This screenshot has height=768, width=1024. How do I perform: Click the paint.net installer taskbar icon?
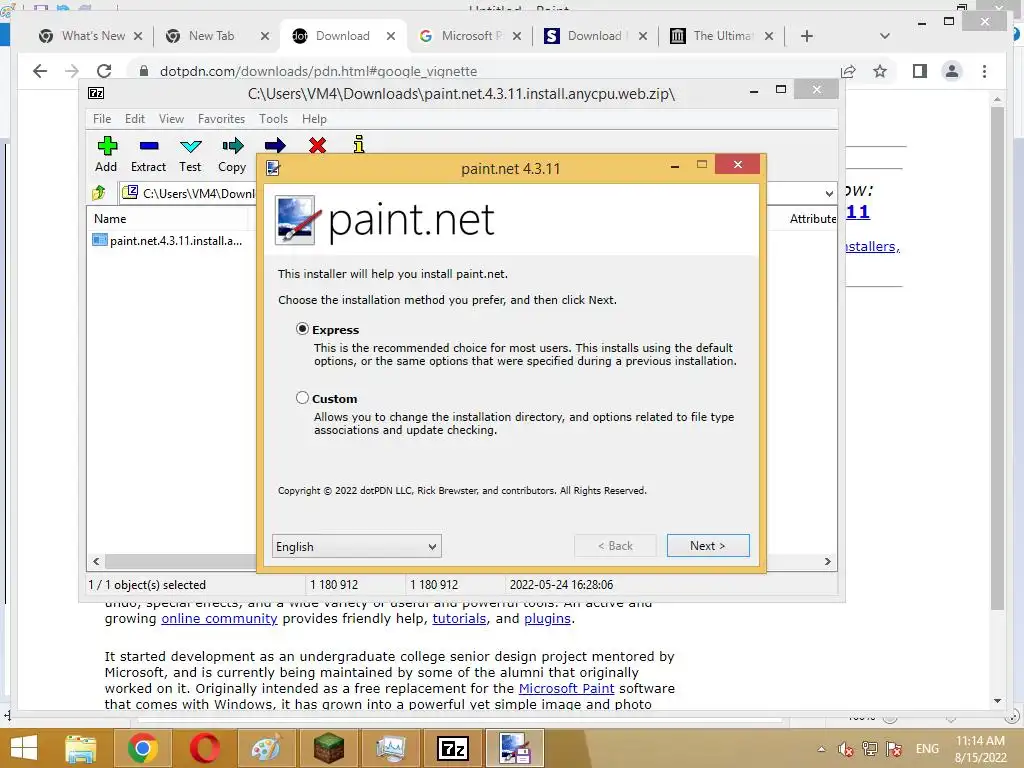515,748
